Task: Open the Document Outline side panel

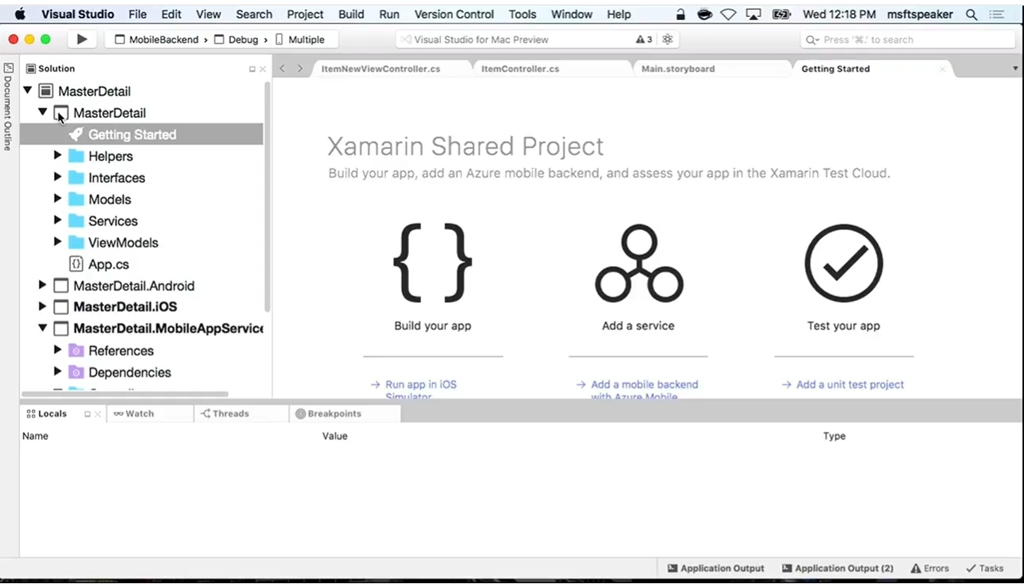Action: [8, 106]
